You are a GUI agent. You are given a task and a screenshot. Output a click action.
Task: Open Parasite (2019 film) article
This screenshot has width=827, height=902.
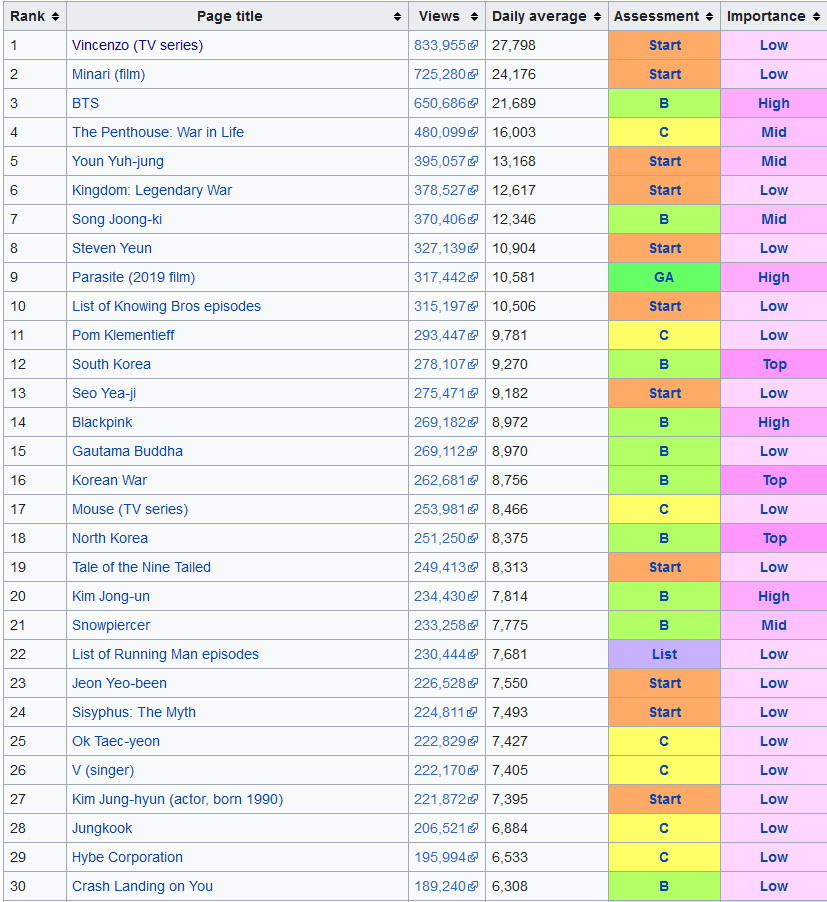click(x=133, y=277)
